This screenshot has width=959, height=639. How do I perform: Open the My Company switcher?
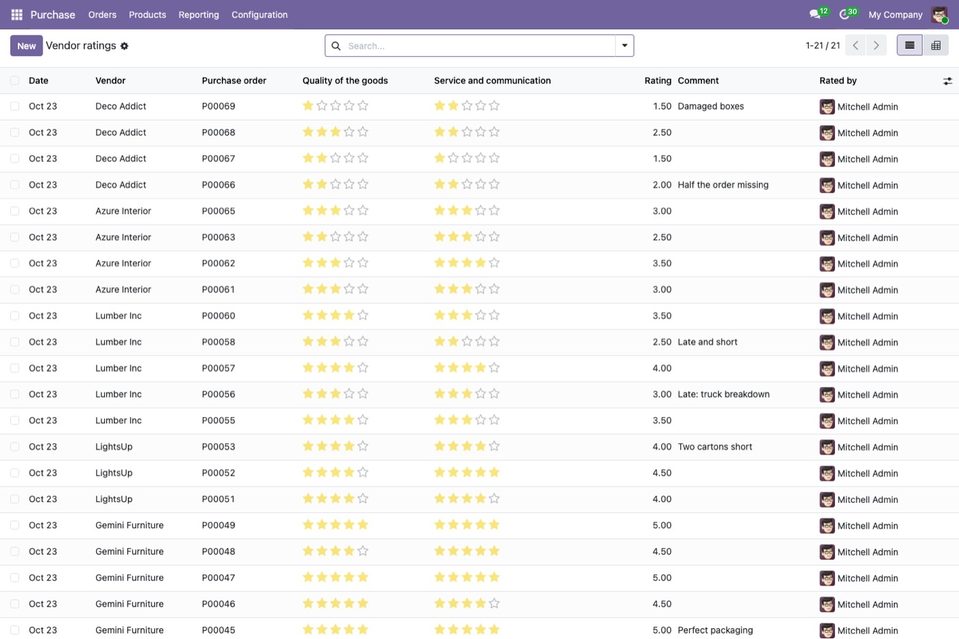(x=895, y=15)
